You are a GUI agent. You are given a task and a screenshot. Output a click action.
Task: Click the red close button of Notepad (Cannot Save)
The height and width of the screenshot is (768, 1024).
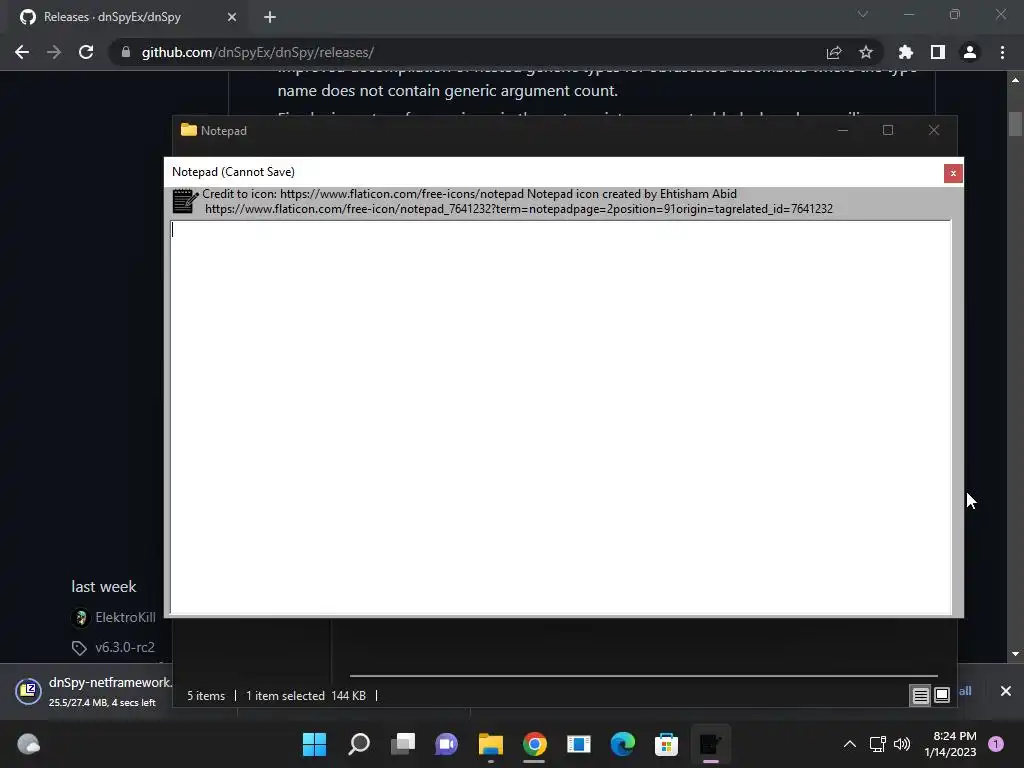(x=953, y=173)
